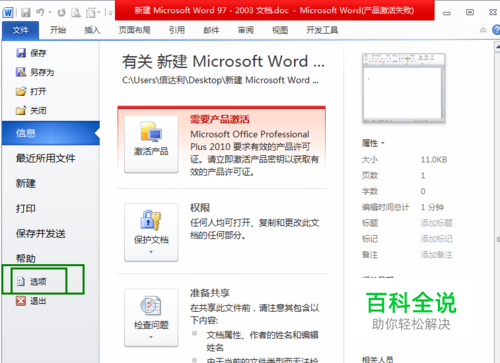Open the 开发工具 (Developer) tab
This screenshot has height=363, width=500.
[x=322, y=30]
